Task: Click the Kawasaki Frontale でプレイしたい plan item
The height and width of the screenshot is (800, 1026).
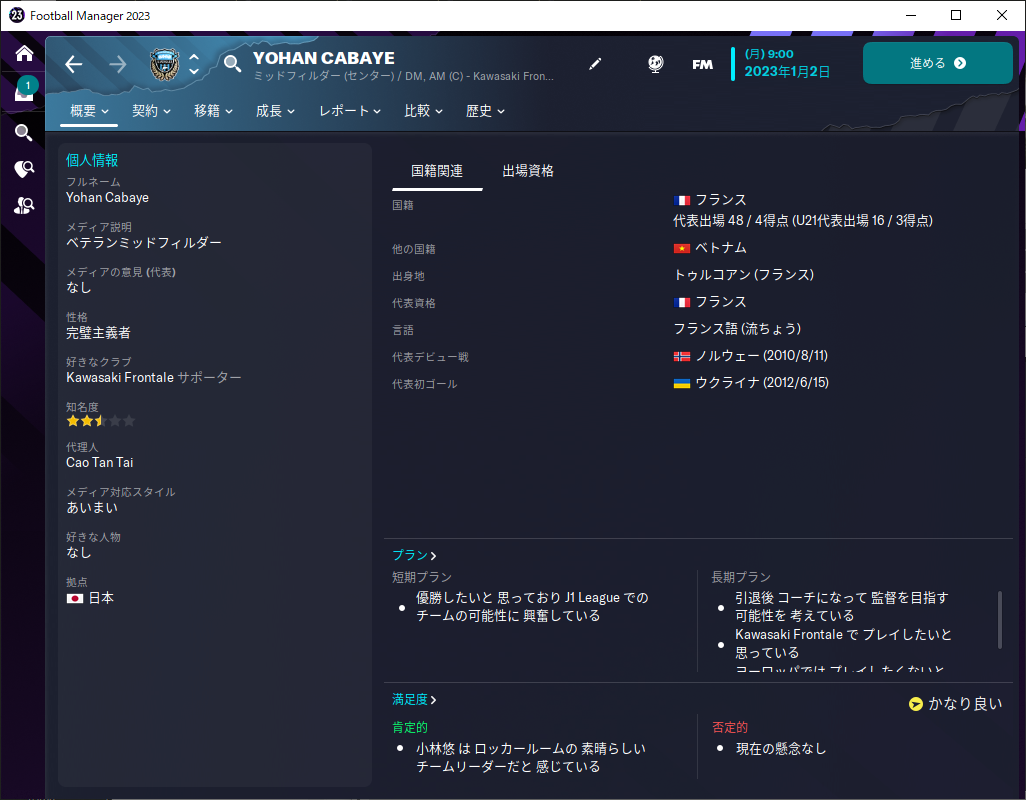Action: click(x=843, y=643)
